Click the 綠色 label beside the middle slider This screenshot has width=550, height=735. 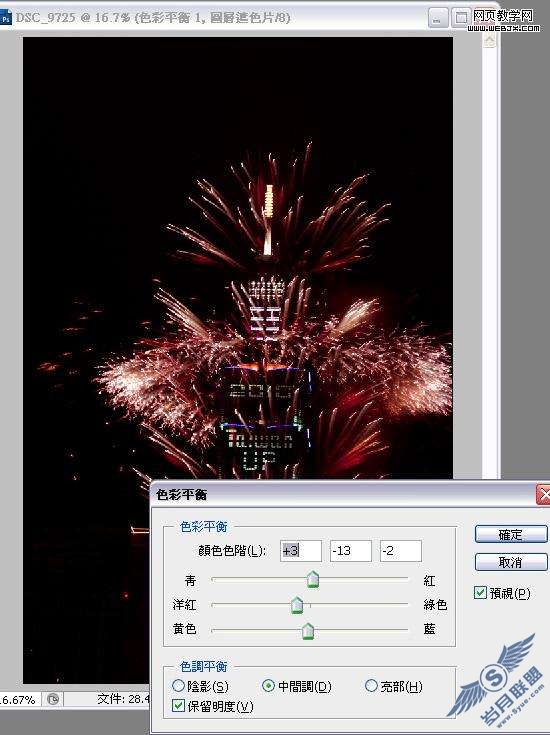(435, 605)
